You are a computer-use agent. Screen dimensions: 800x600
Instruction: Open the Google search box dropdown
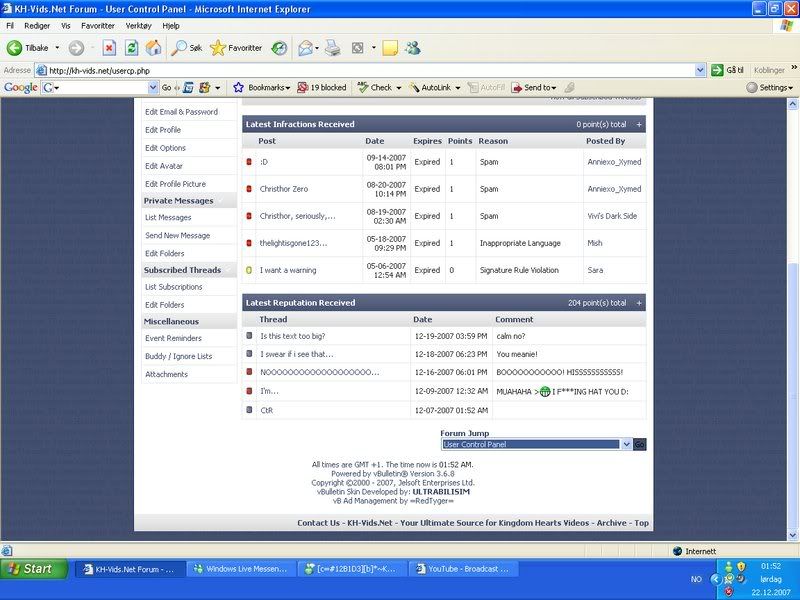(x=153, y=87)
